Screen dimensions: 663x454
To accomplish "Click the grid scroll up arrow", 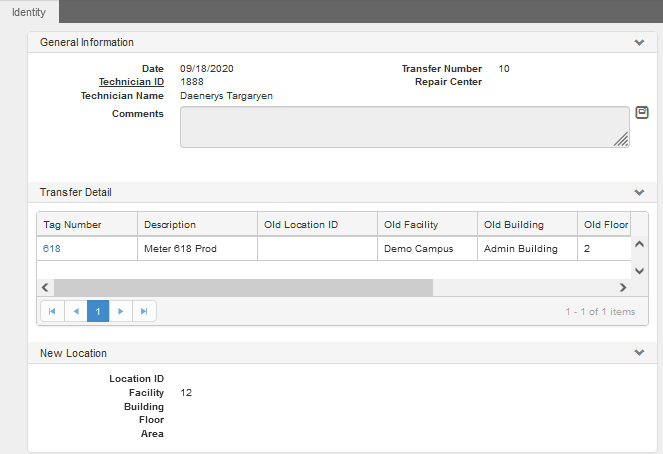I will [x=640, y=244].
